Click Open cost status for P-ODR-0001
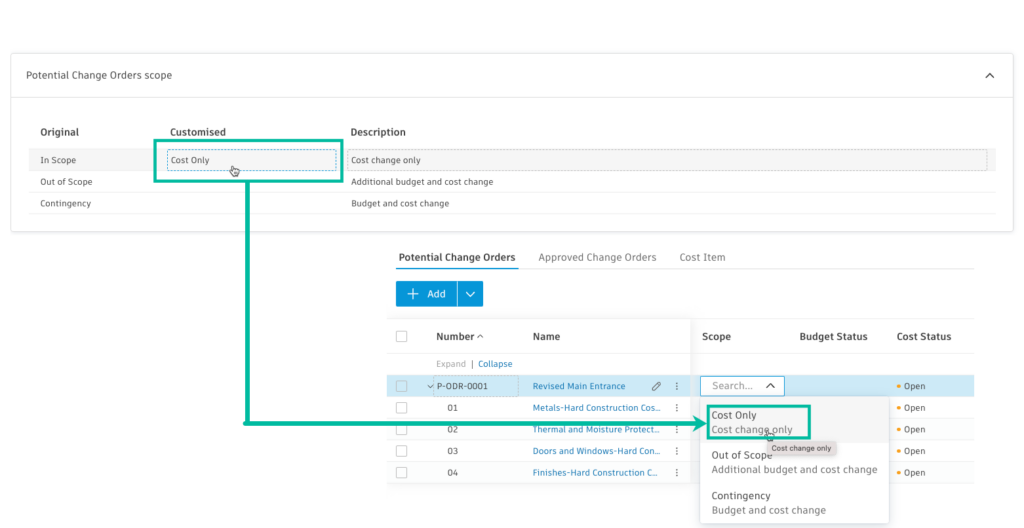Viewport: 1024px width, 528px height. [911, 386]
